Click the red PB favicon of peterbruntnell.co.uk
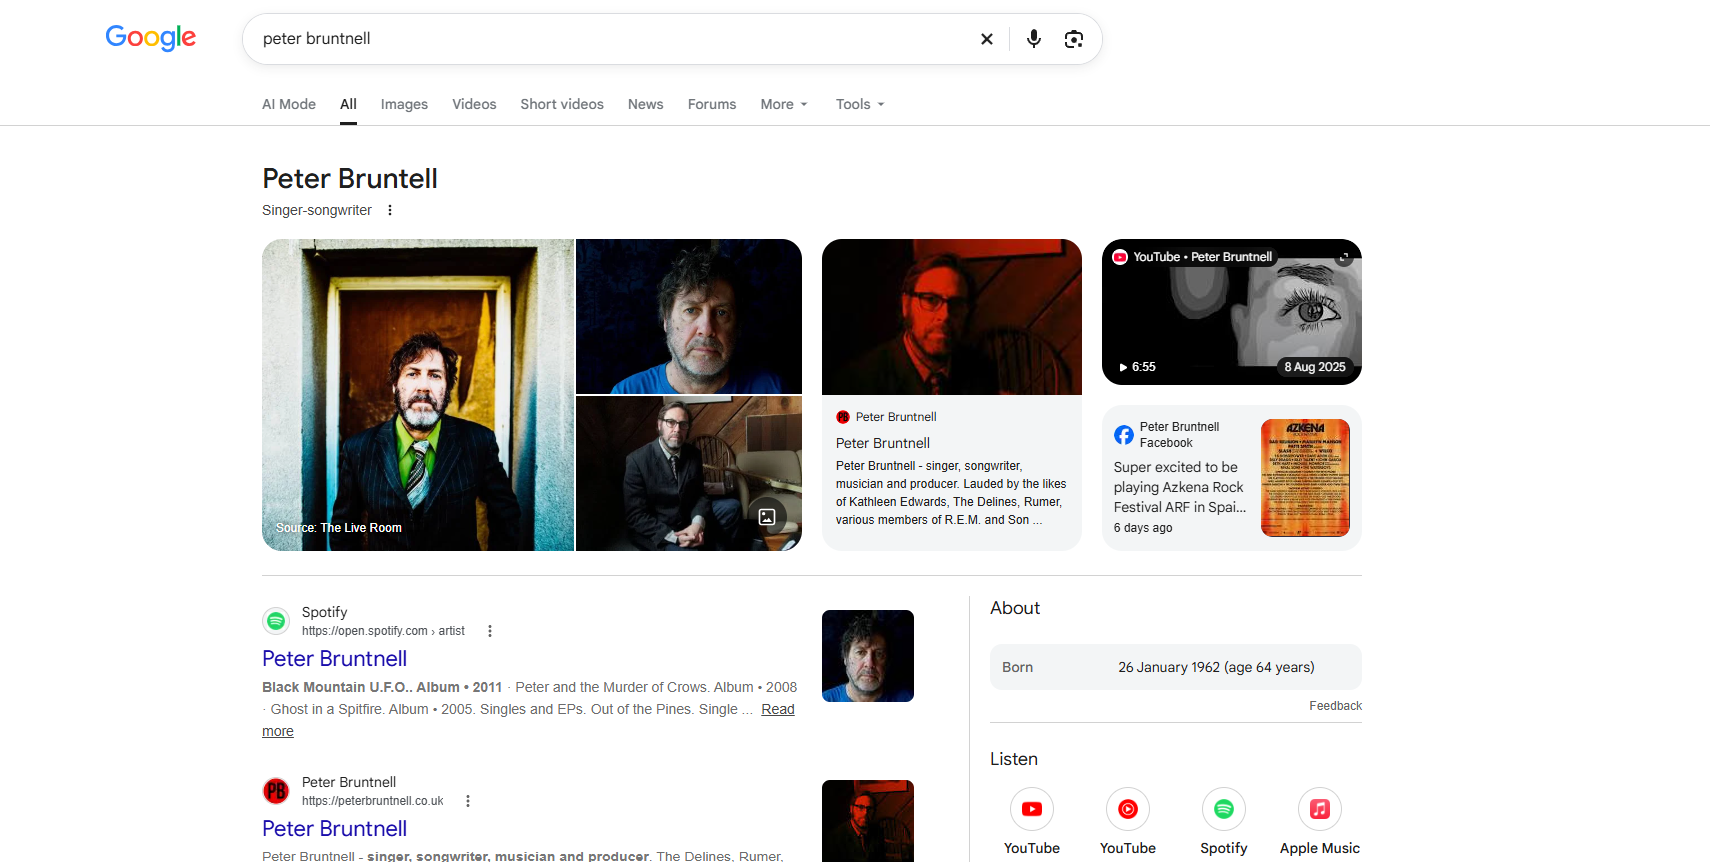1710x862 pixels. click(x=276, y=791)
